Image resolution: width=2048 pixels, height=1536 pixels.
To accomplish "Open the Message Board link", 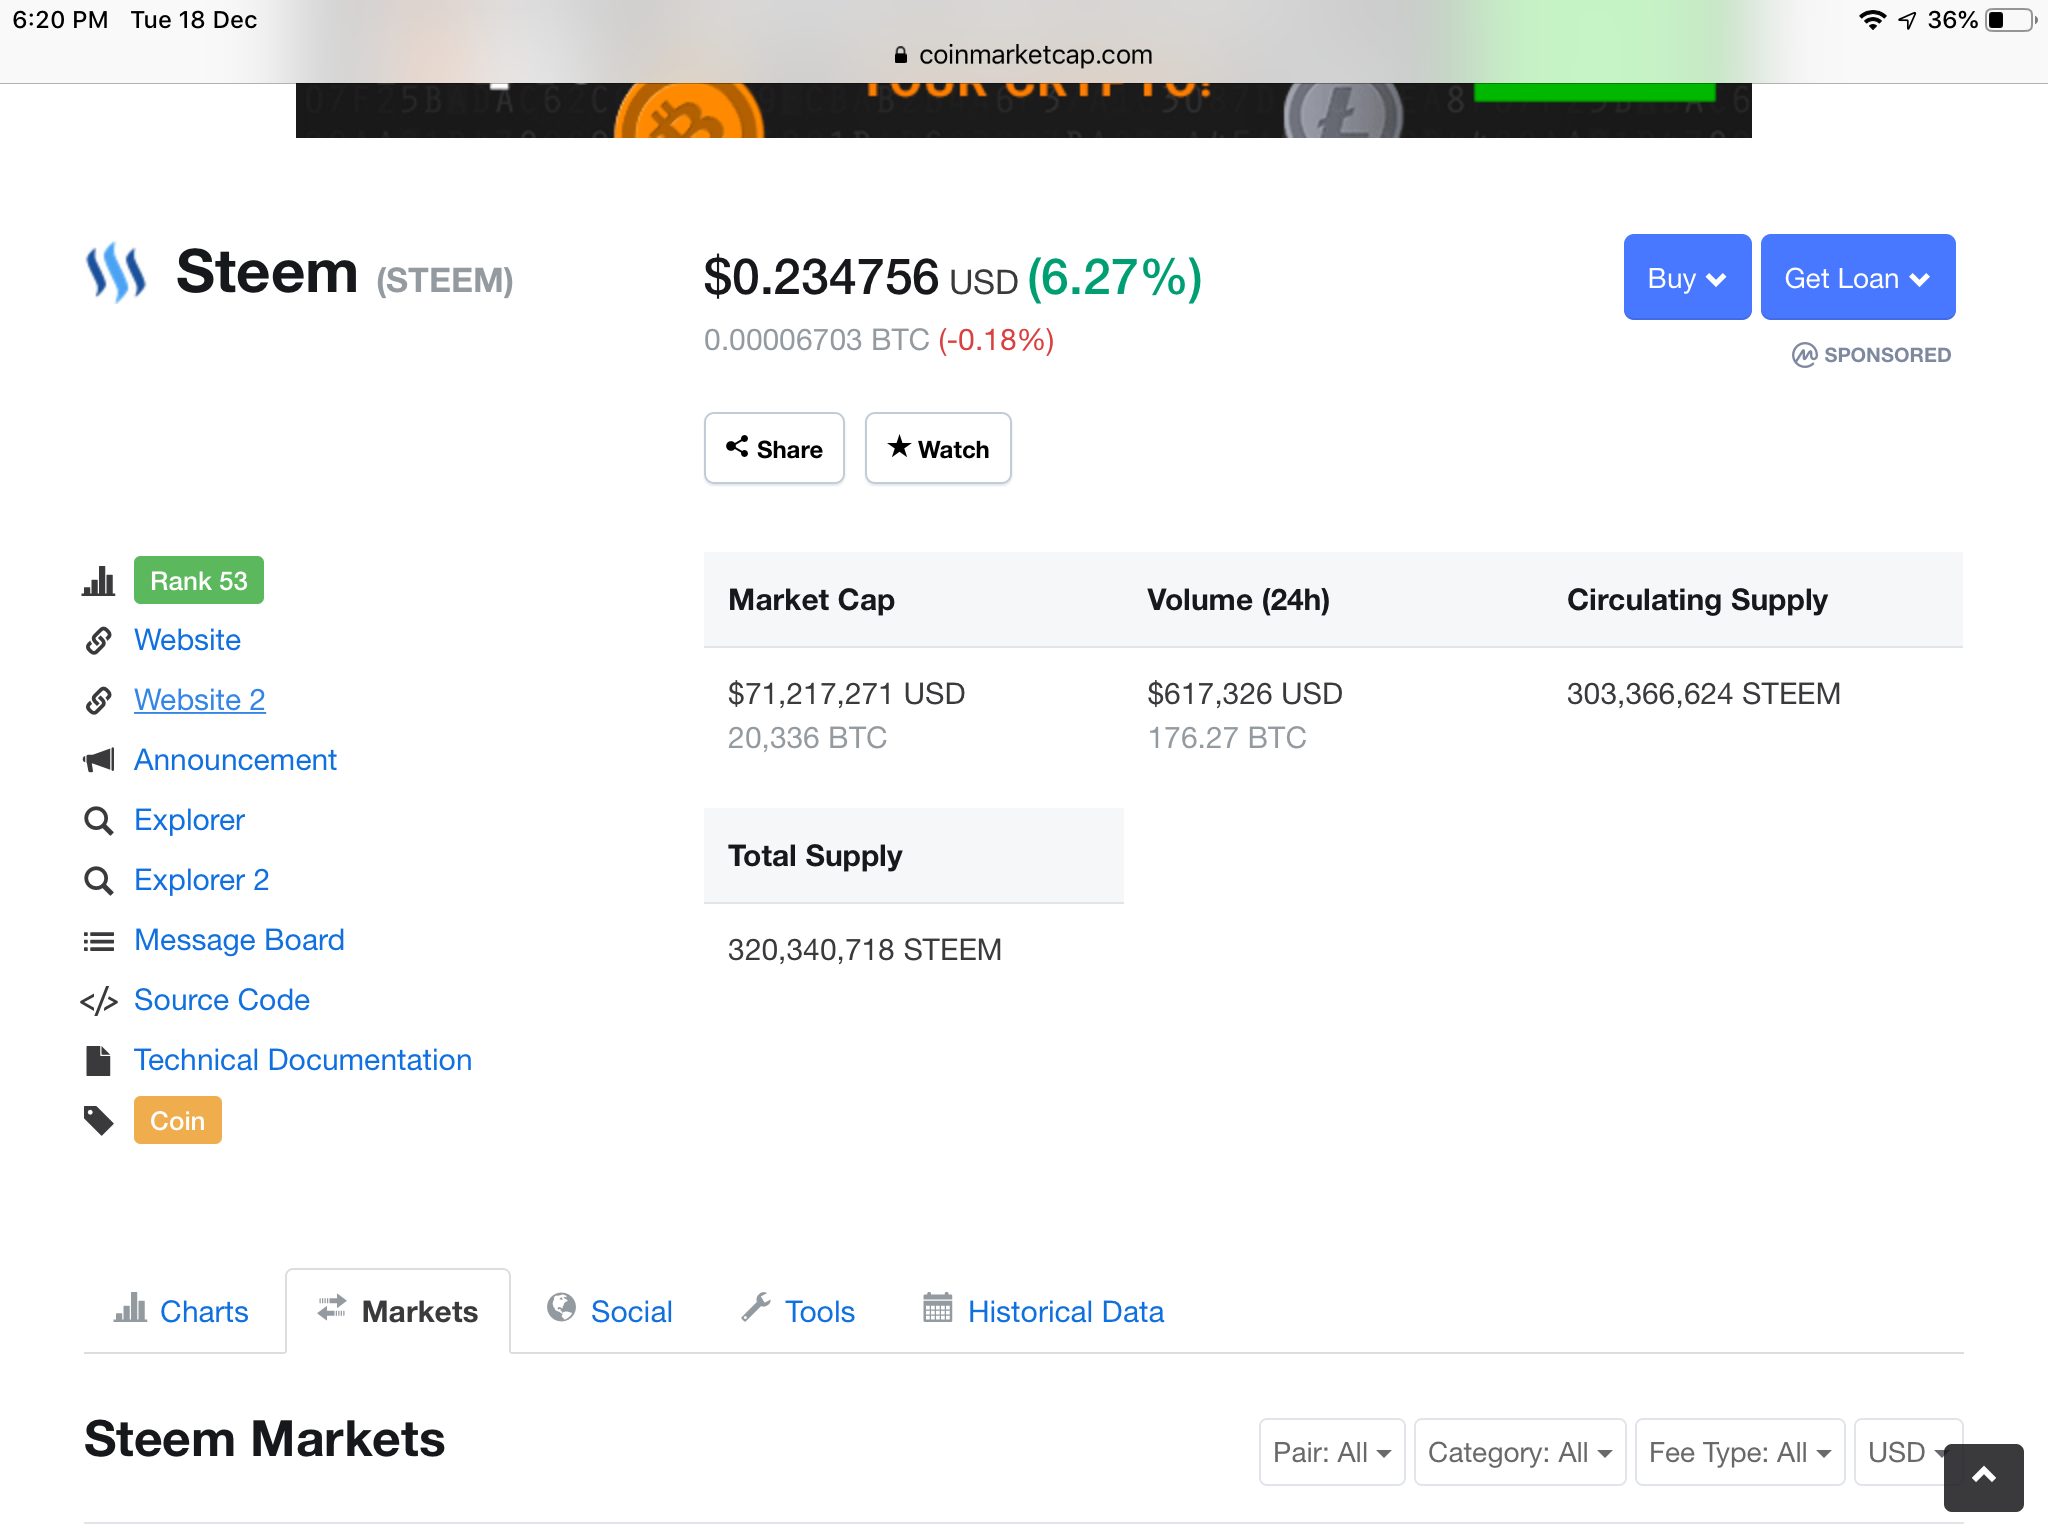I will tap(239, 940).
